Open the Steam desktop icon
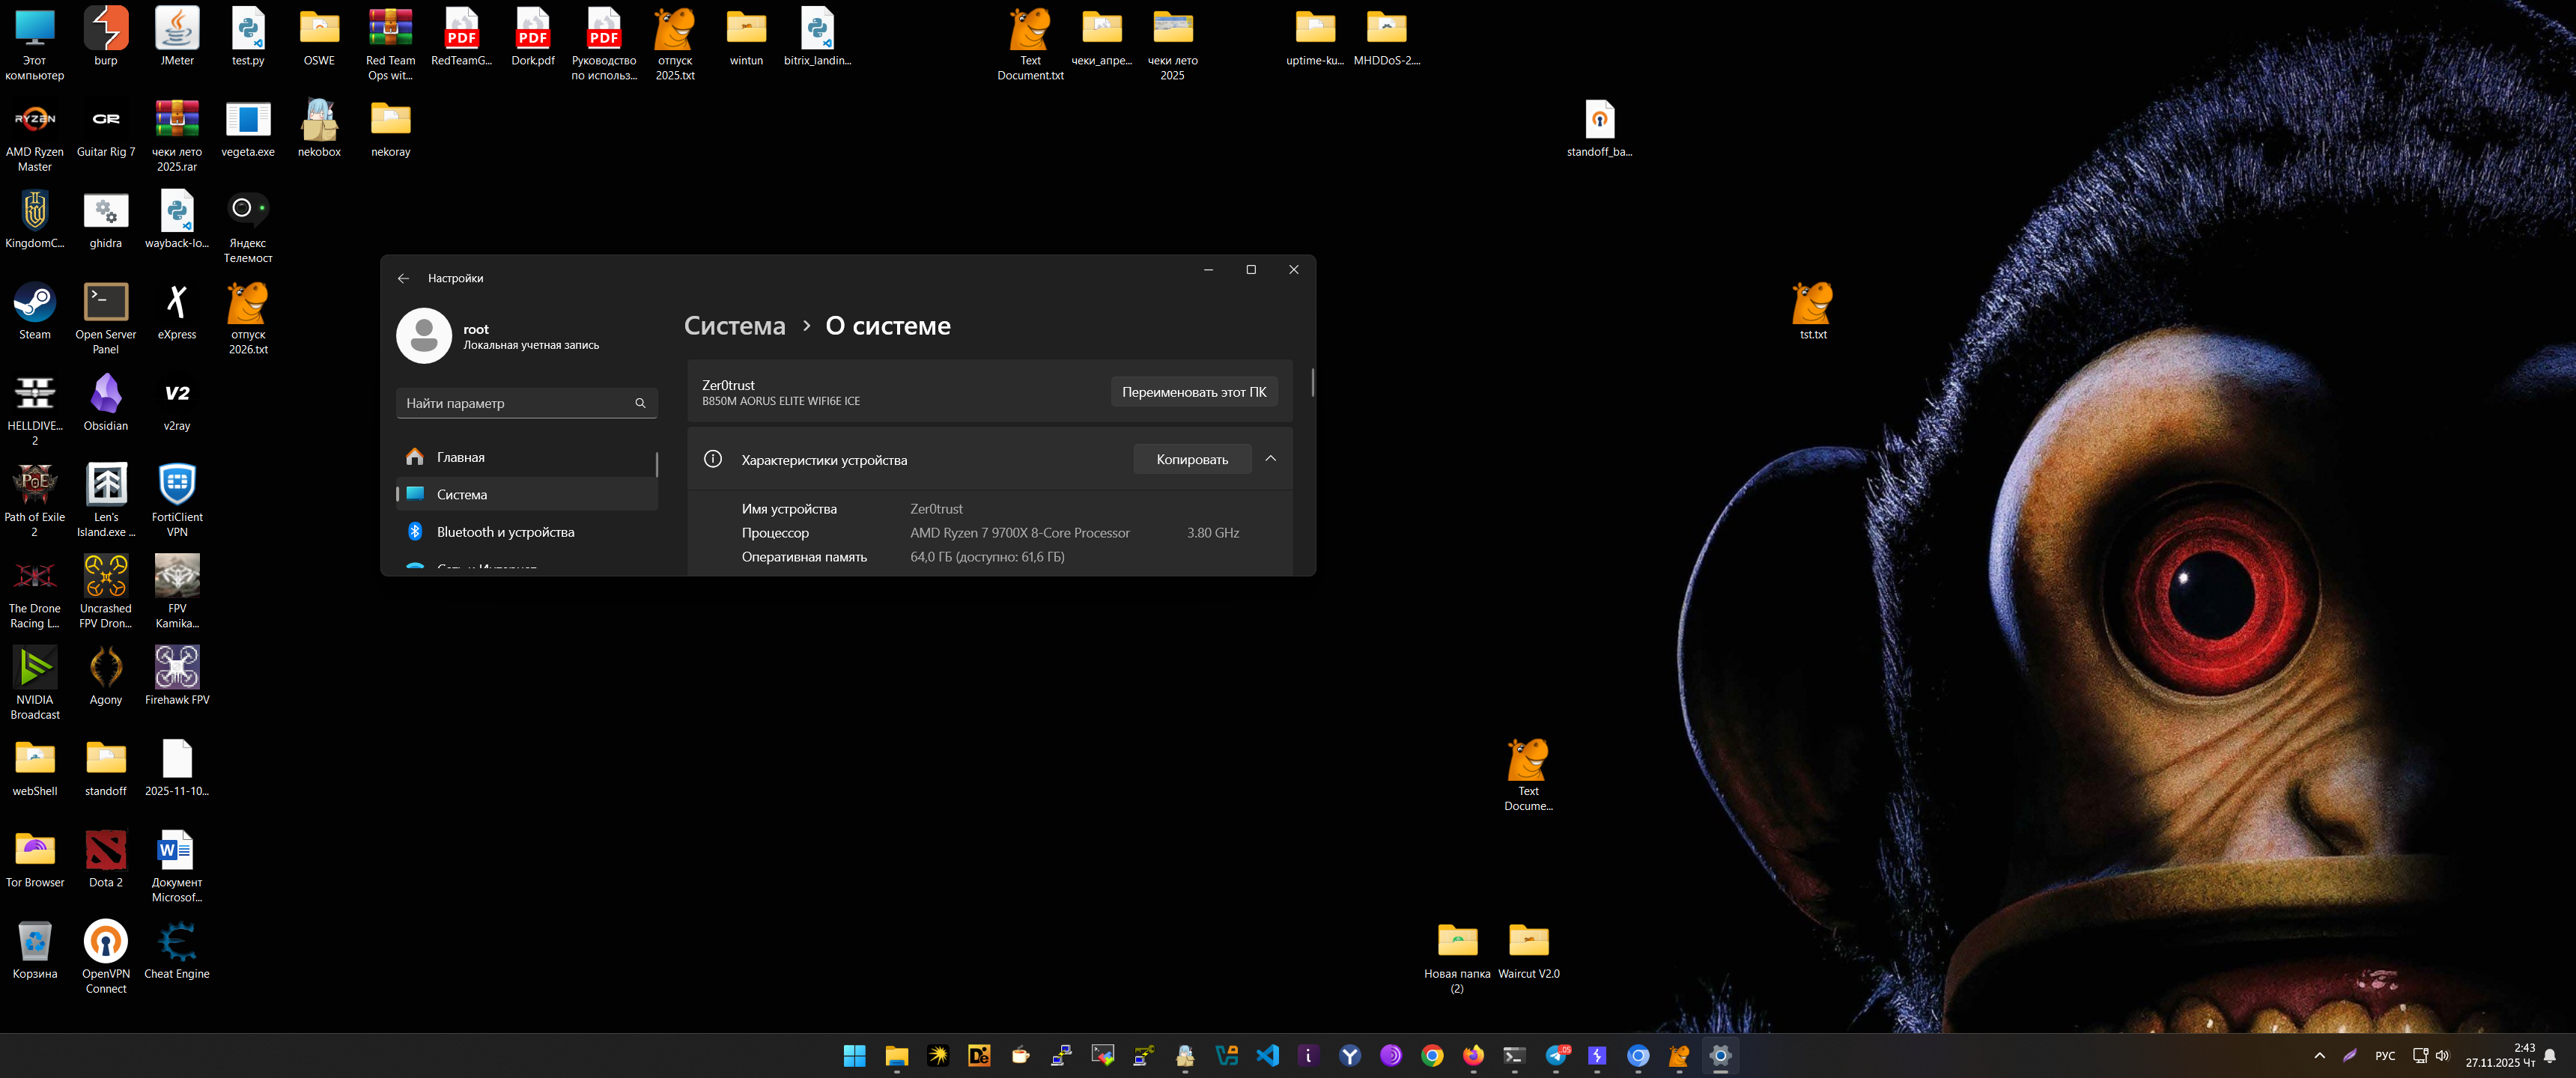This screenshot has height=1078, width=2576. [x=34, y=303]
